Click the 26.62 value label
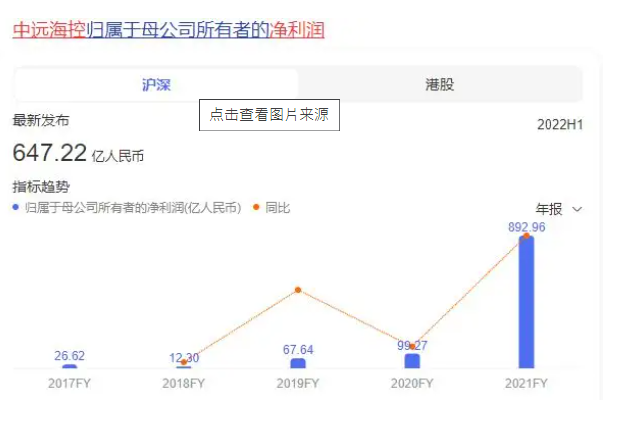Screen dimensions: 622x440 (69, 355)
